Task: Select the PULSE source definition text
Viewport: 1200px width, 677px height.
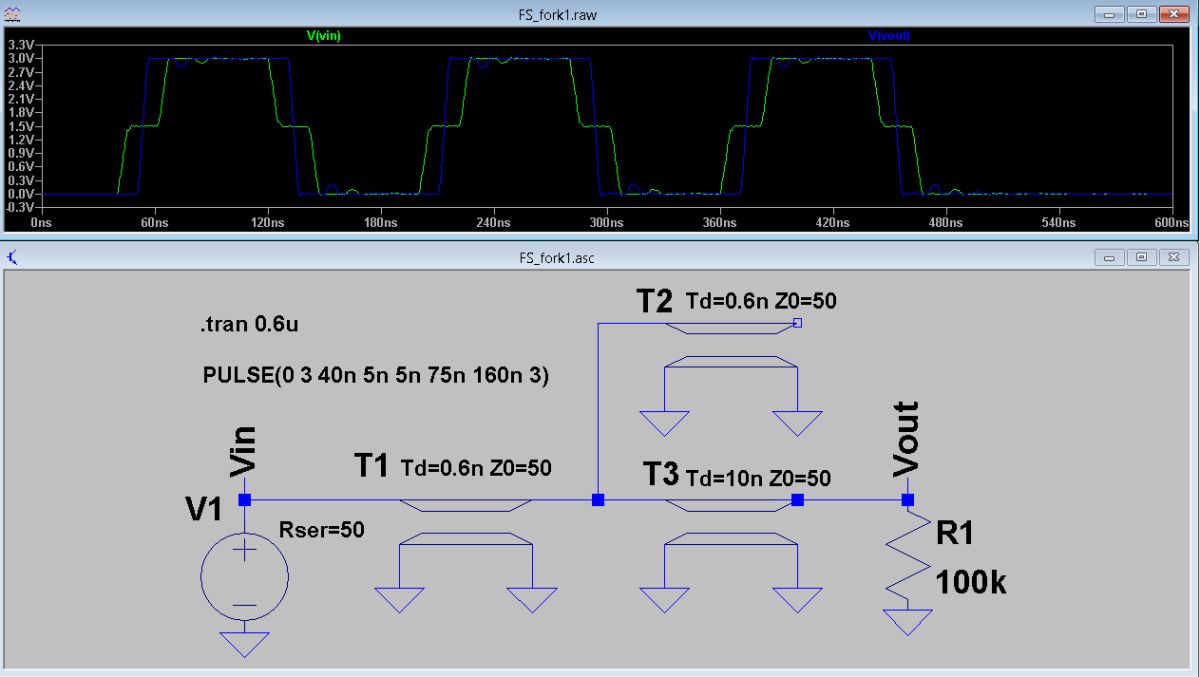Action: pos(376,377)
